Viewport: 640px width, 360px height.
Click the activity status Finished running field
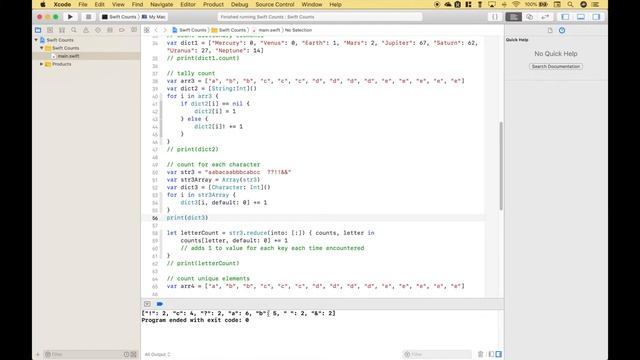click(320, 17)
